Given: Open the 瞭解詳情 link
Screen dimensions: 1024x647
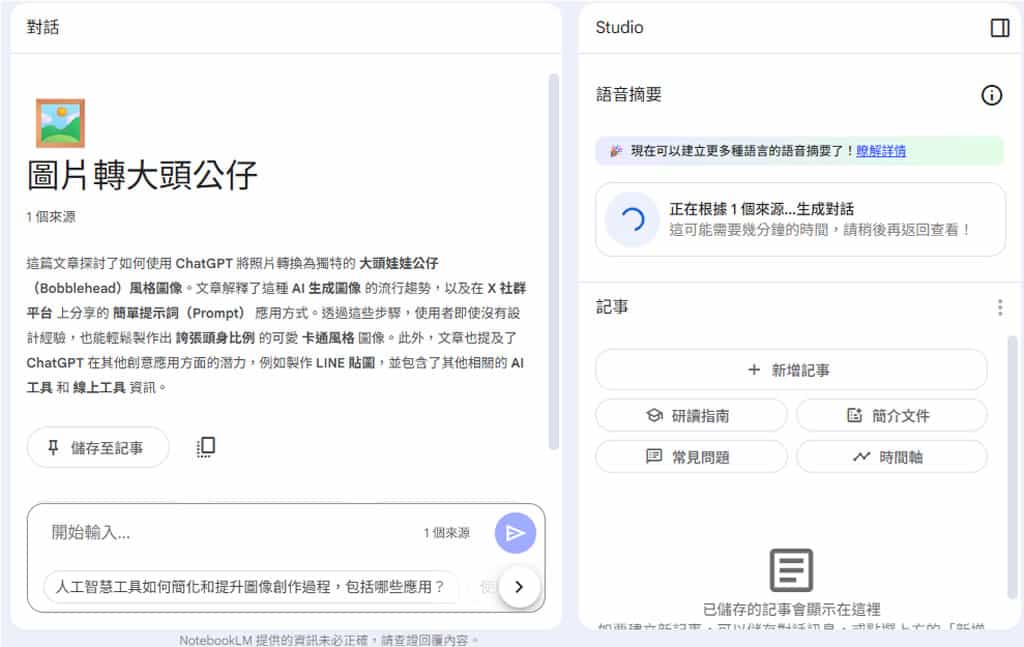Looking at the screenshot, I should coord(880,151).
